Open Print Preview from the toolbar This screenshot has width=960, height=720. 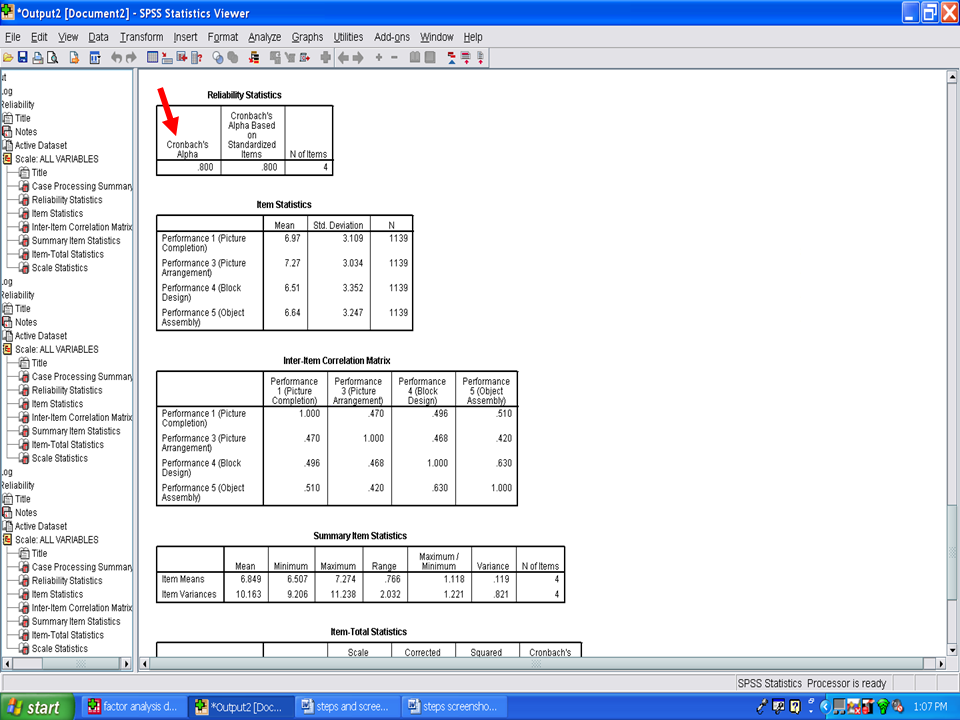(x=52, y=58)
